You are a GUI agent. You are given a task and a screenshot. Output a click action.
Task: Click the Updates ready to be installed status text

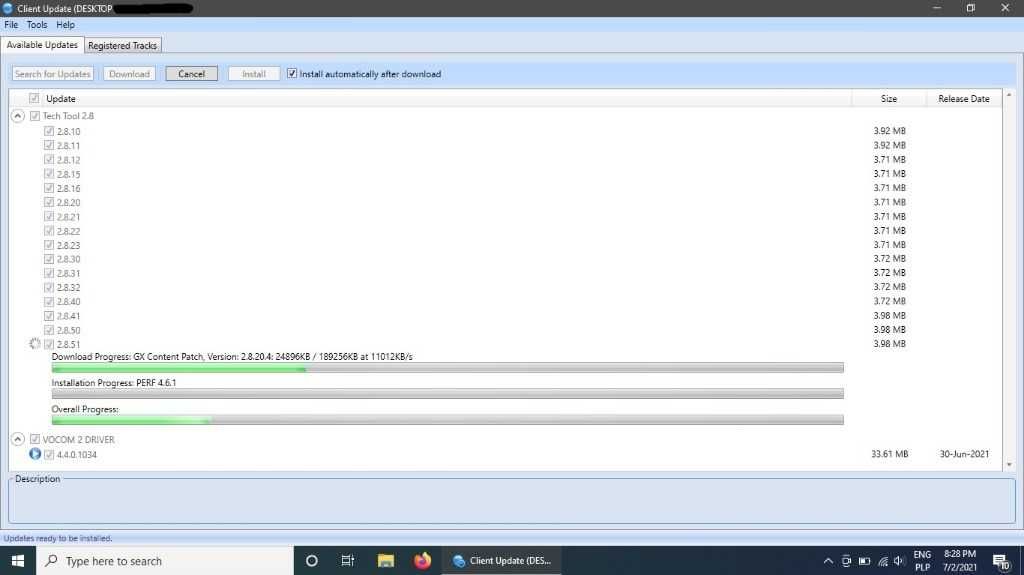[x=58, y=538]
